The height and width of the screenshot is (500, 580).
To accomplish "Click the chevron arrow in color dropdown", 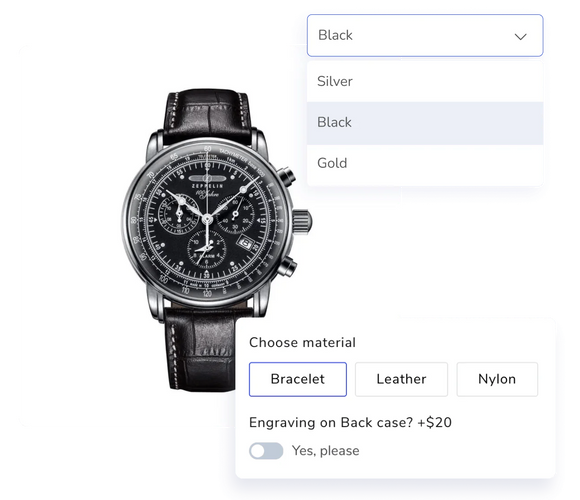I will [520, 36].
